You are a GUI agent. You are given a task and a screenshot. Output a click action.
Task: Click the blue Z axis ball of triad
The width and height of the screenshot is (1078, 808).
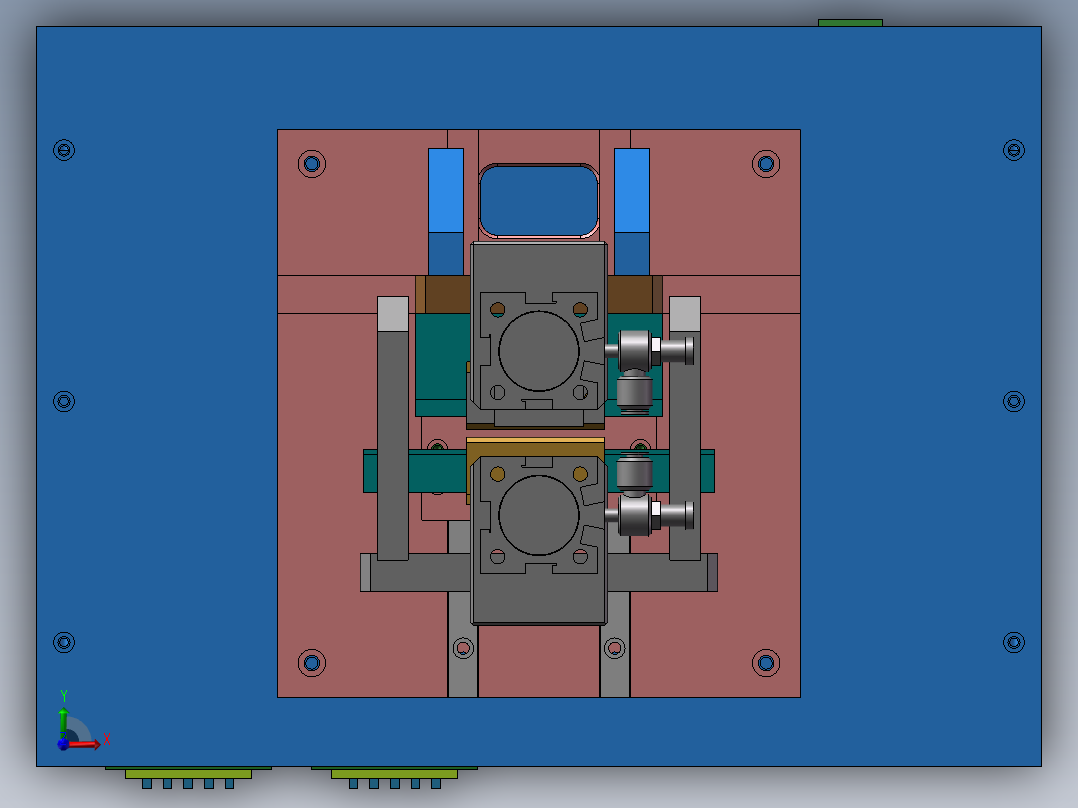pyautogui.click(x=63, y=744)
